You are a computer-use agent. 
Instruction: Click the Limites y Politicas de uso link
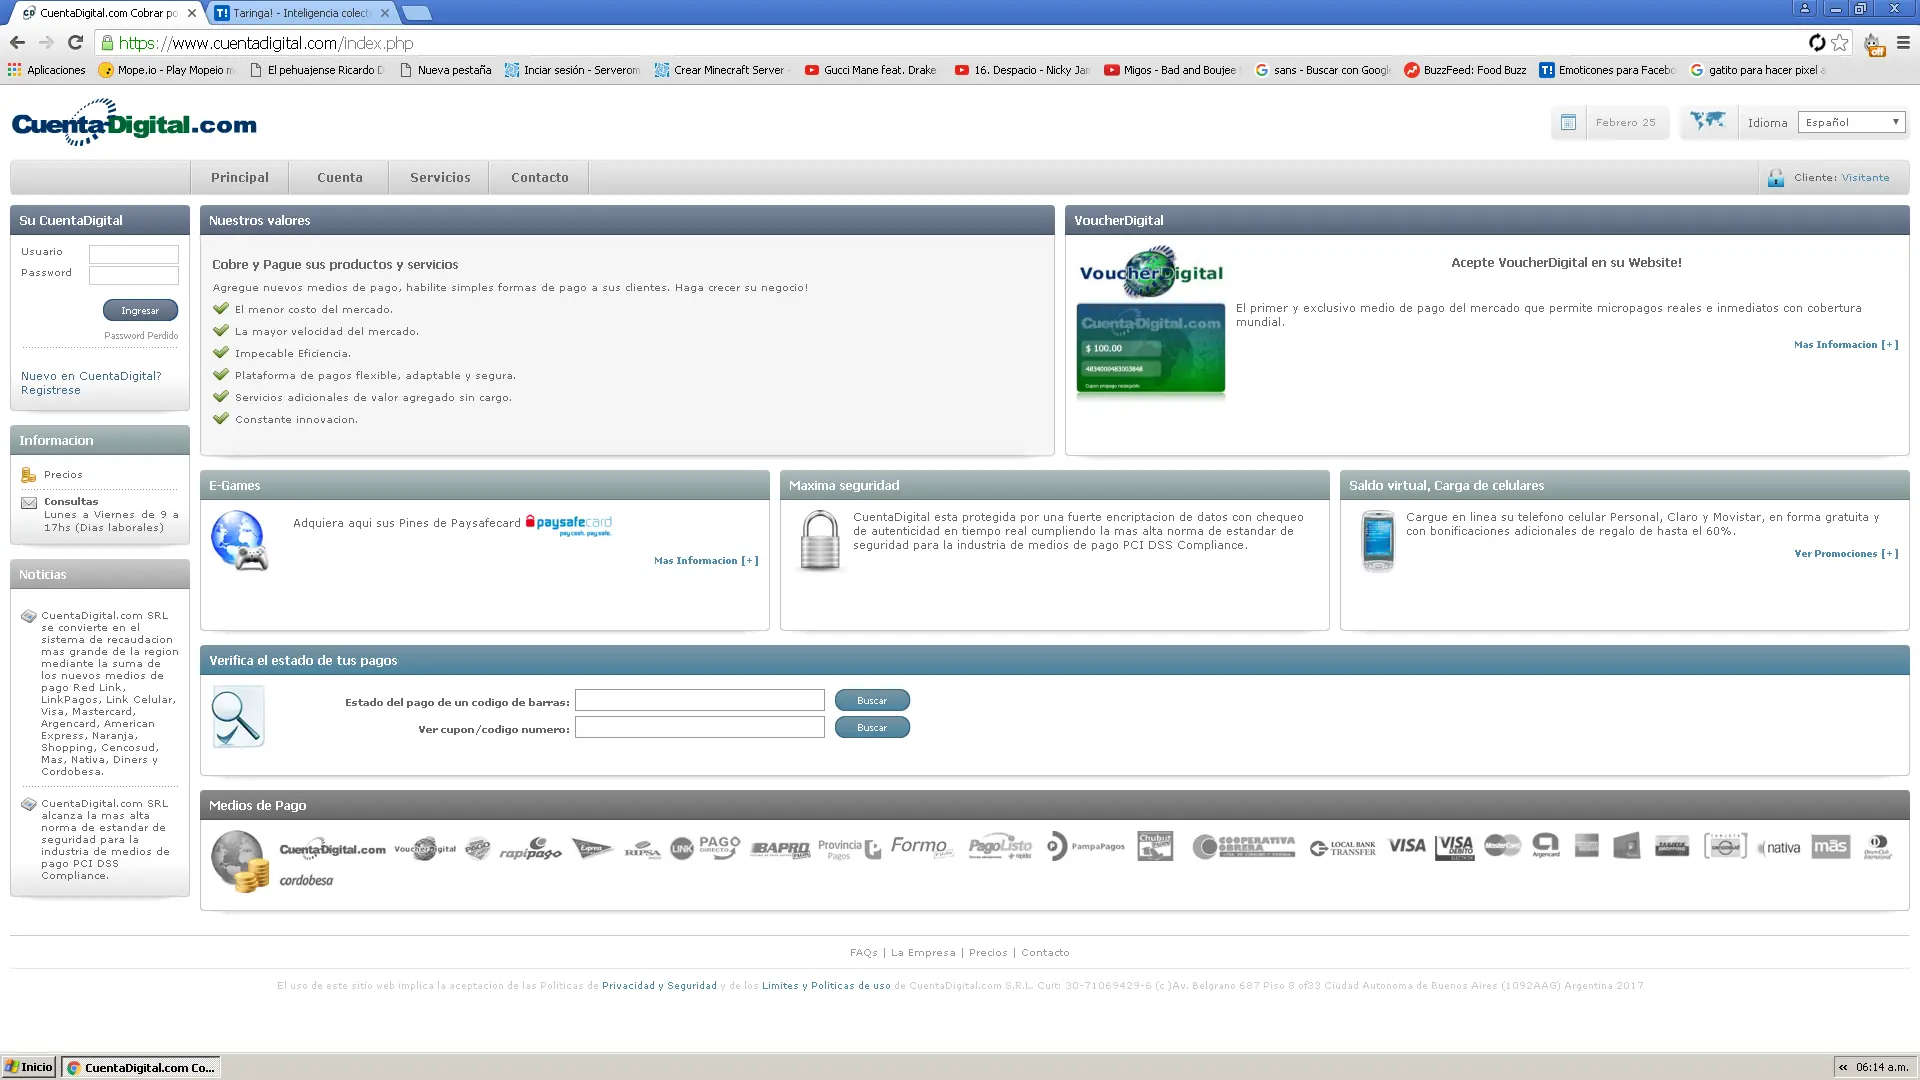click(826, 986)
